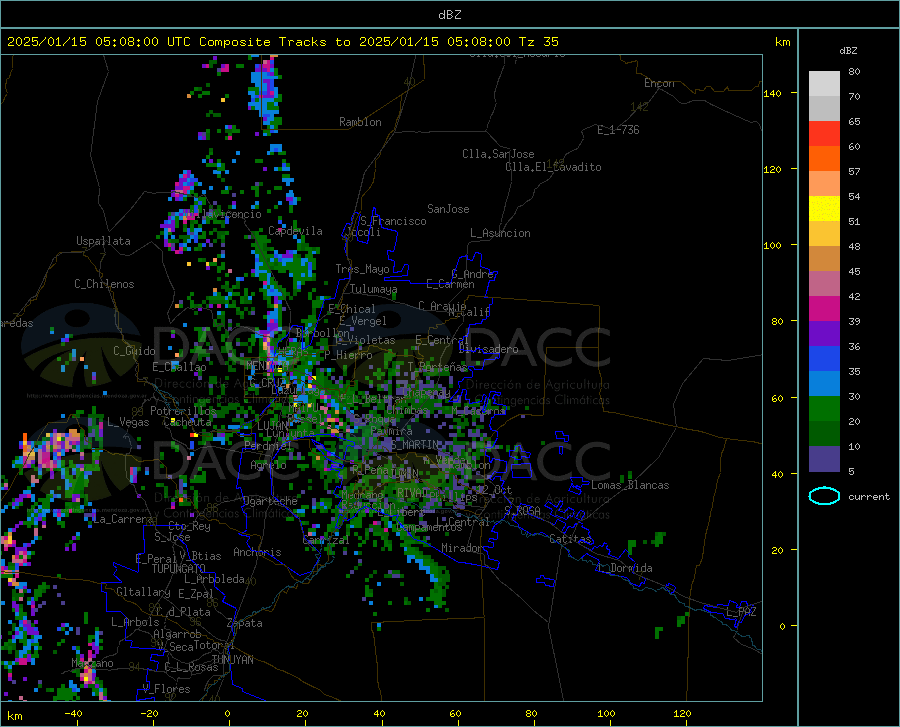Click the 'Potrerillos' map label

[183, 411]
